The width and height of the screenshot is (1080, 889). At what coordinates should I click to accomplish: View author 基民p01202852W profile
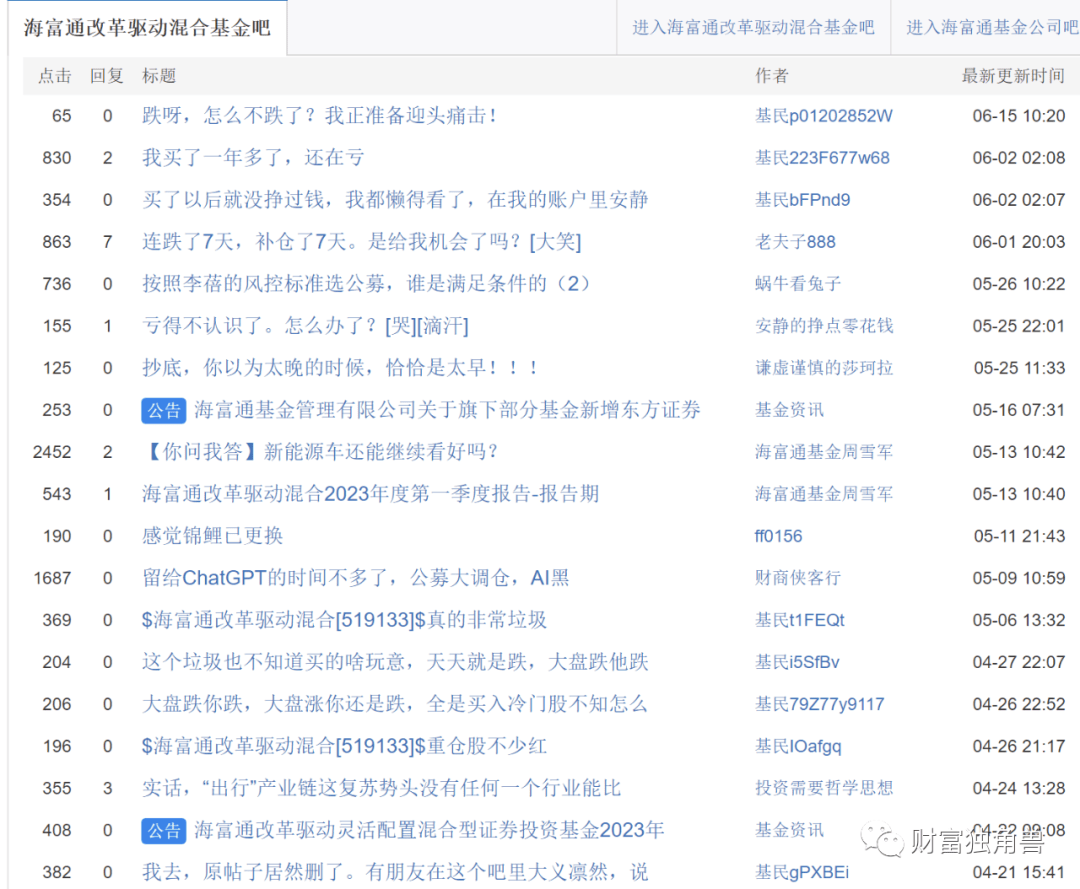[824, 116]
